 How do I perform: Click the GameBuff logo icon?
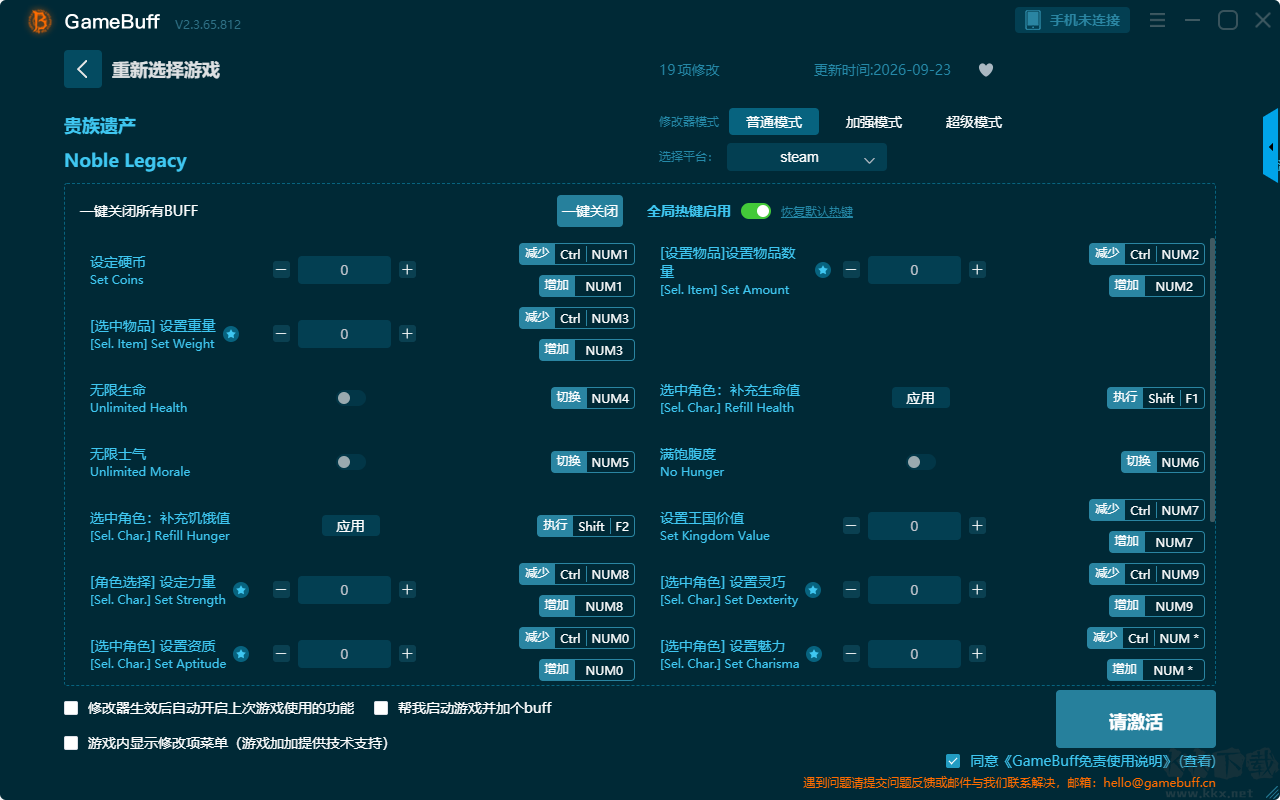coord(40,21)
